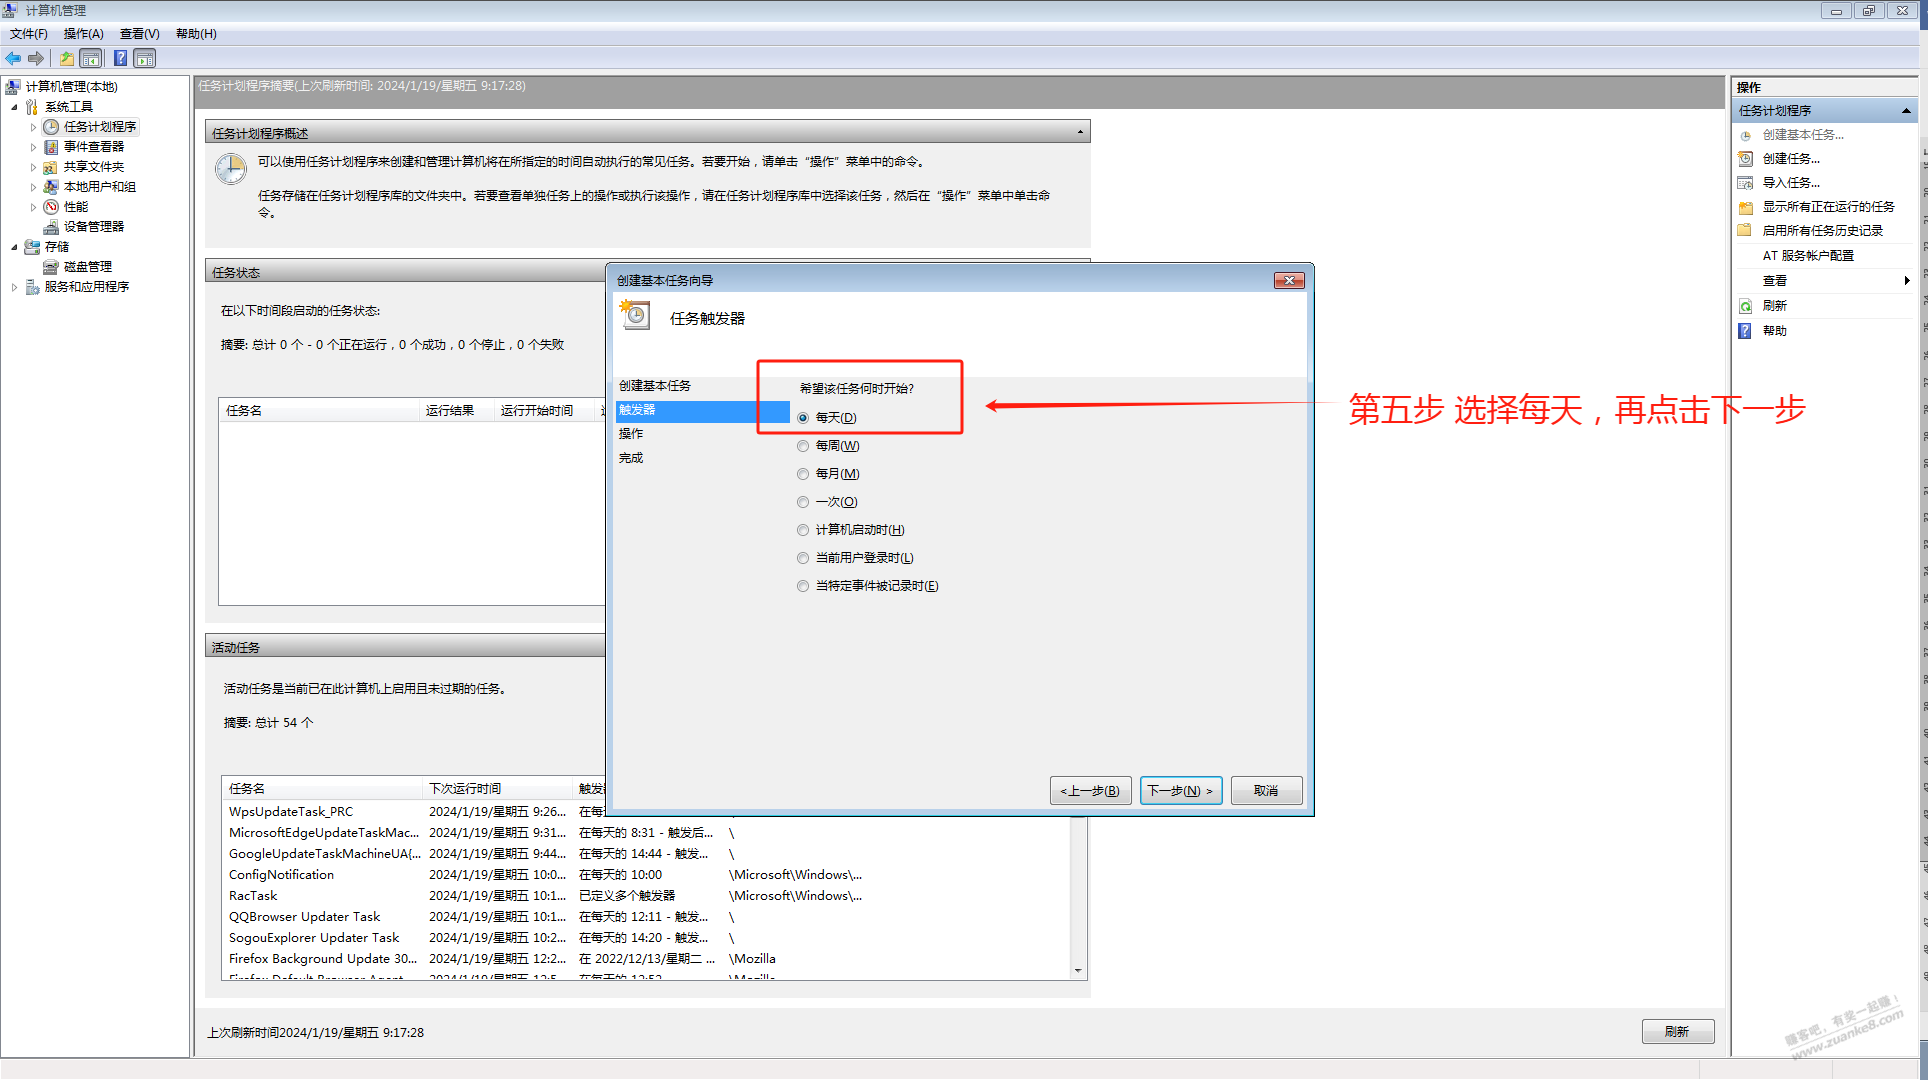Click the 计算机管理(本地) computer icon
Screen dimensions: 1928x1080
tap(13, 87)
